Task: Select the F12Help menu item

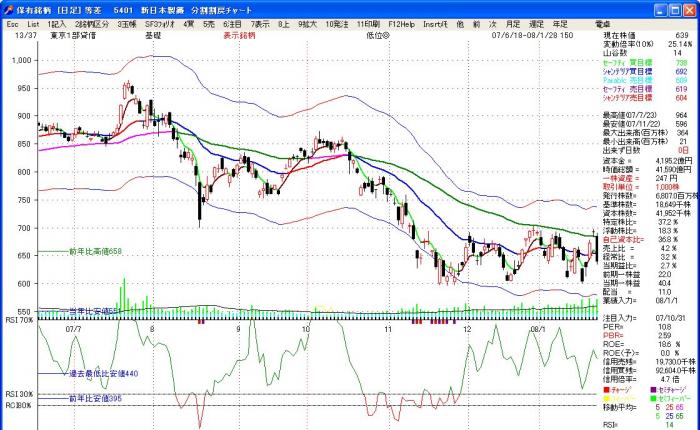Action: tap(402, 22)
